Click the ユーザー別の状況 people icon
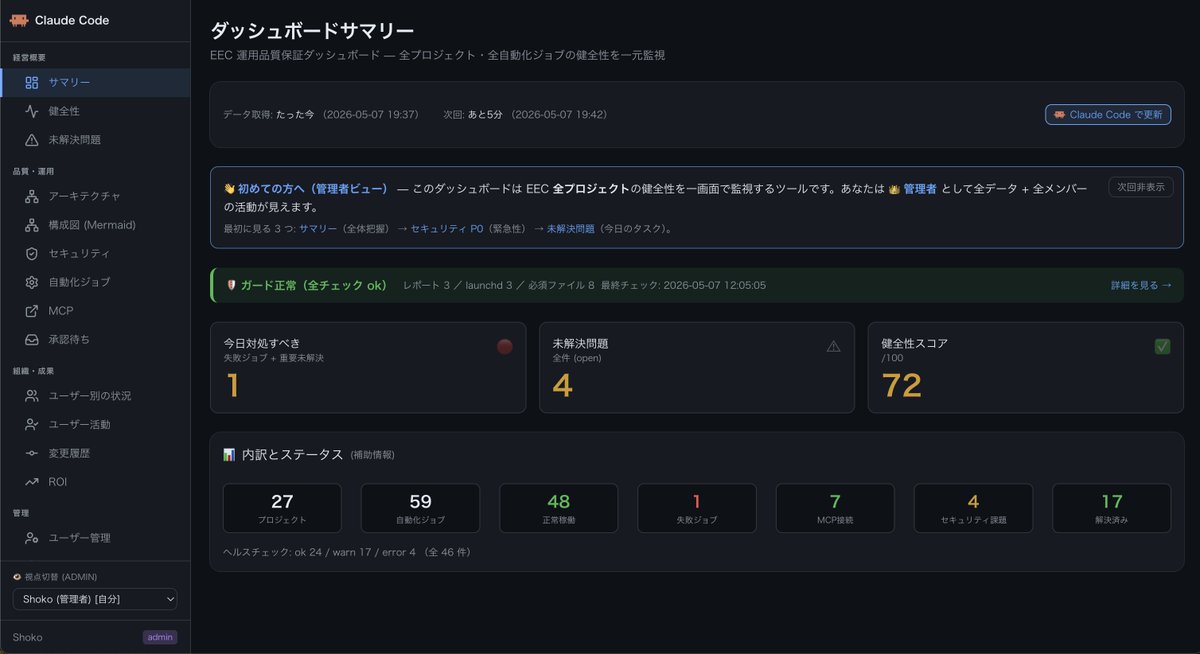 coord(32,396)
